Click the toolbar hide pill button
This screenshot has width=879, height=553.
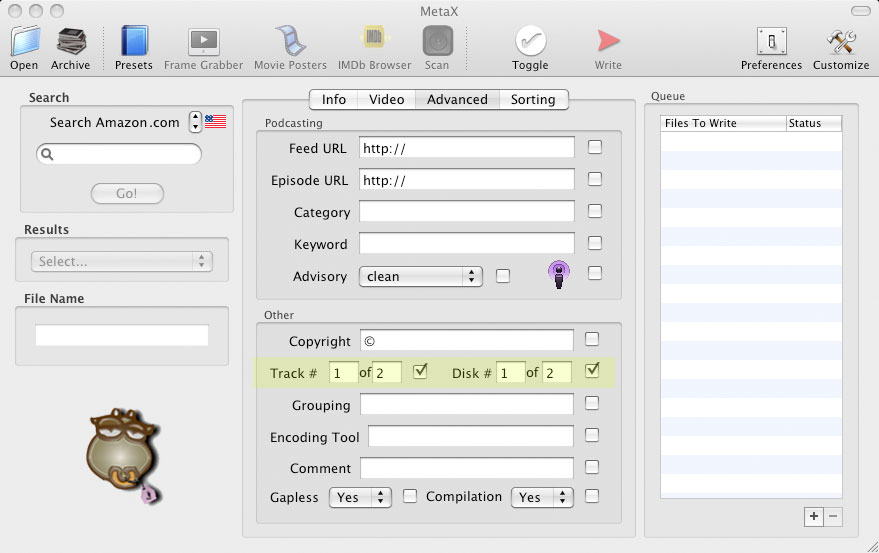tap(861, 11)
